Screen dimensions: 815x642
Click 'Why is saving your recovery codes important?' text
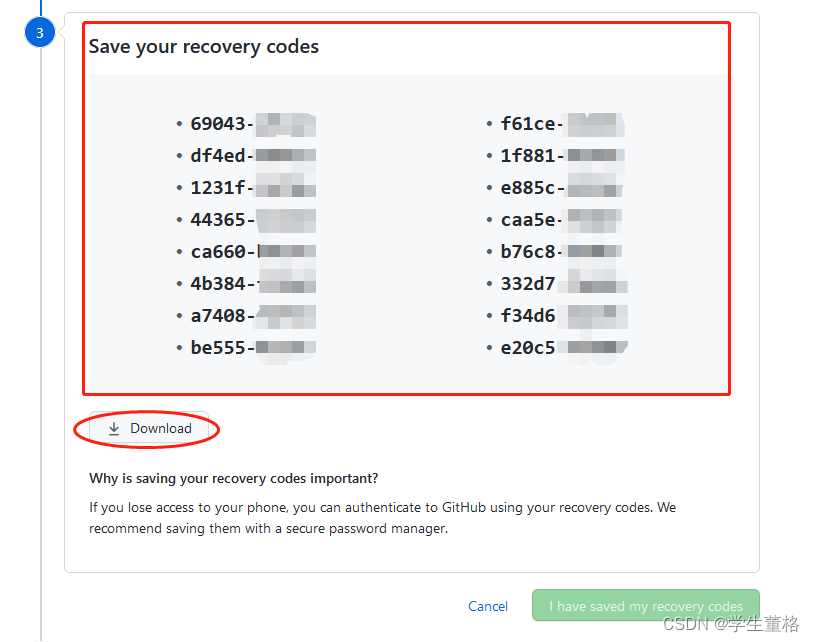(233, 478)
